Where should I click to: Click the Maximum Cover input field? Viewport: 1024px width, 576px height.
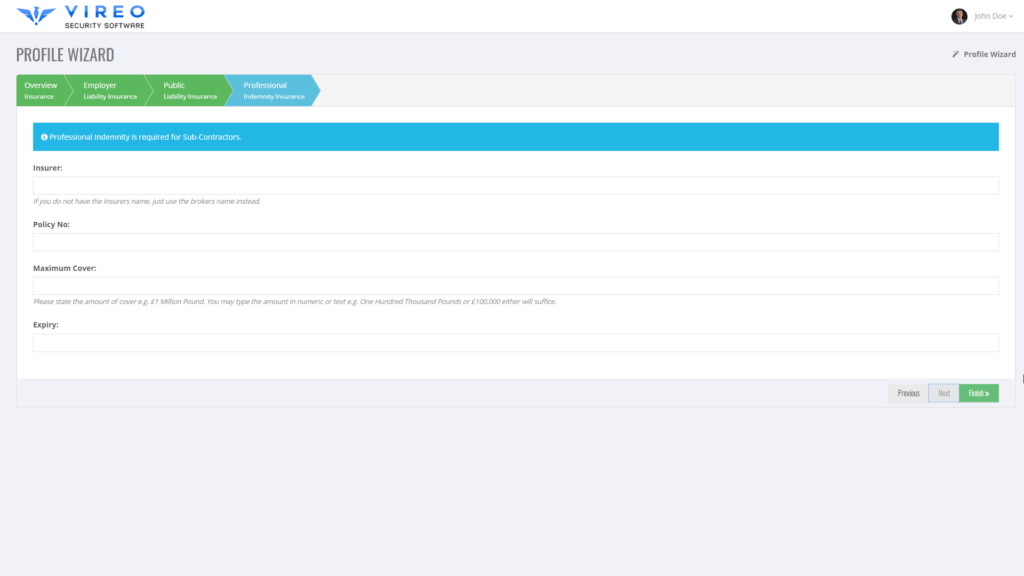(516, 285)
